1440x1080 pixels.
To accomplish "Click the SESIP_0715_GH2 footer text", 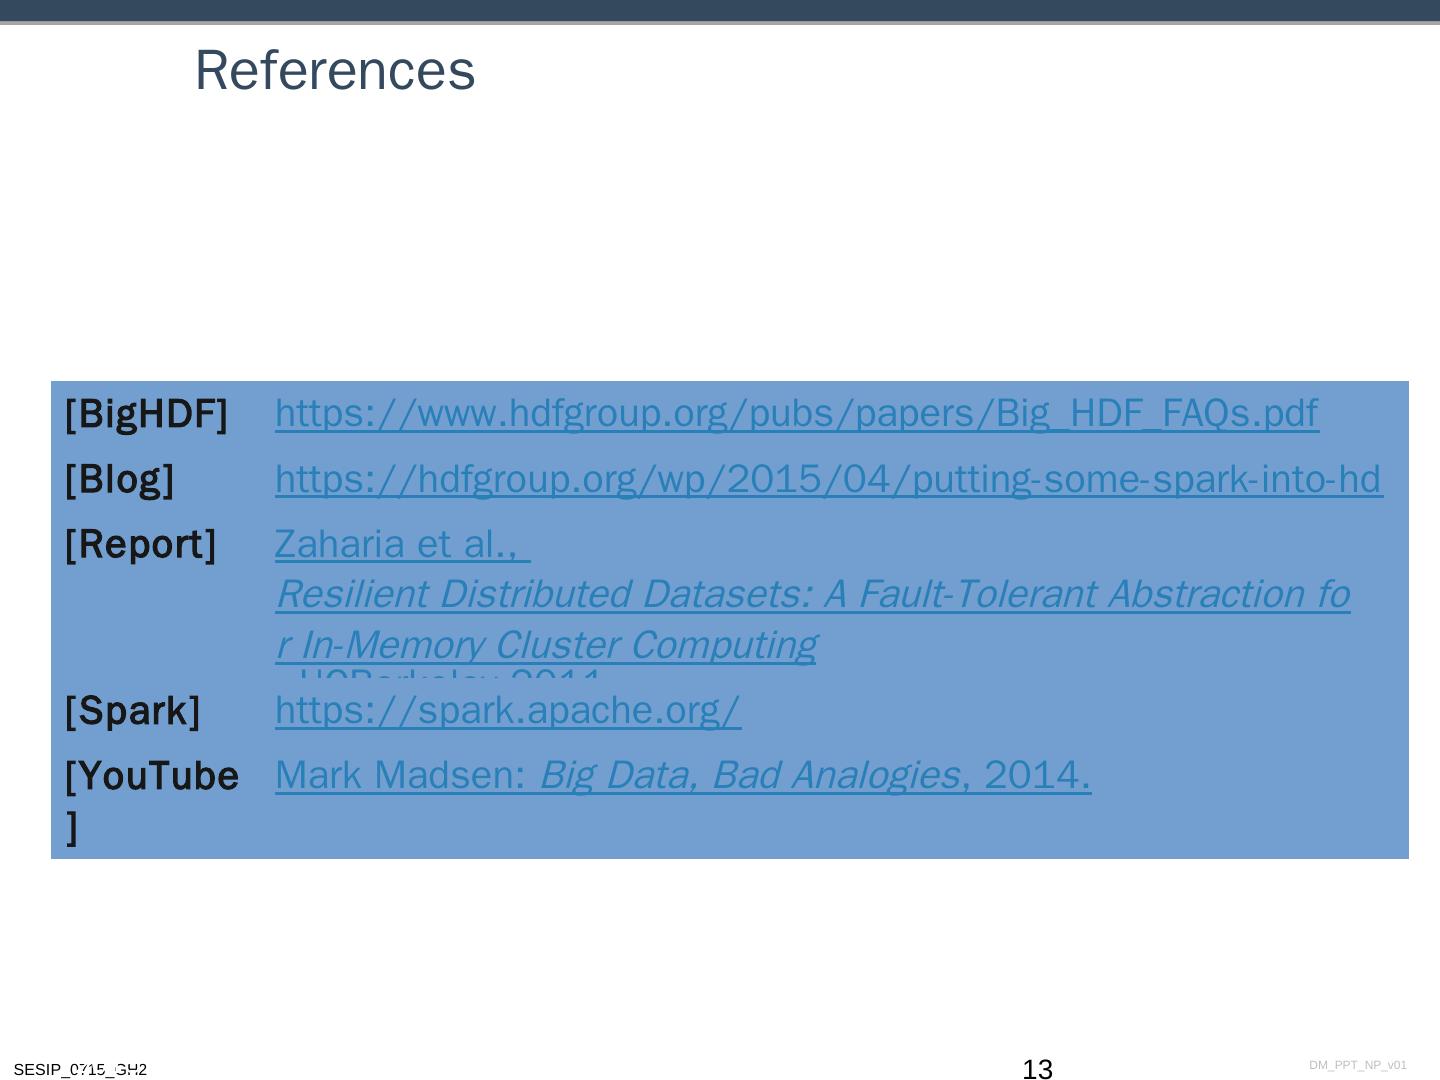I will pos(80,1069).
